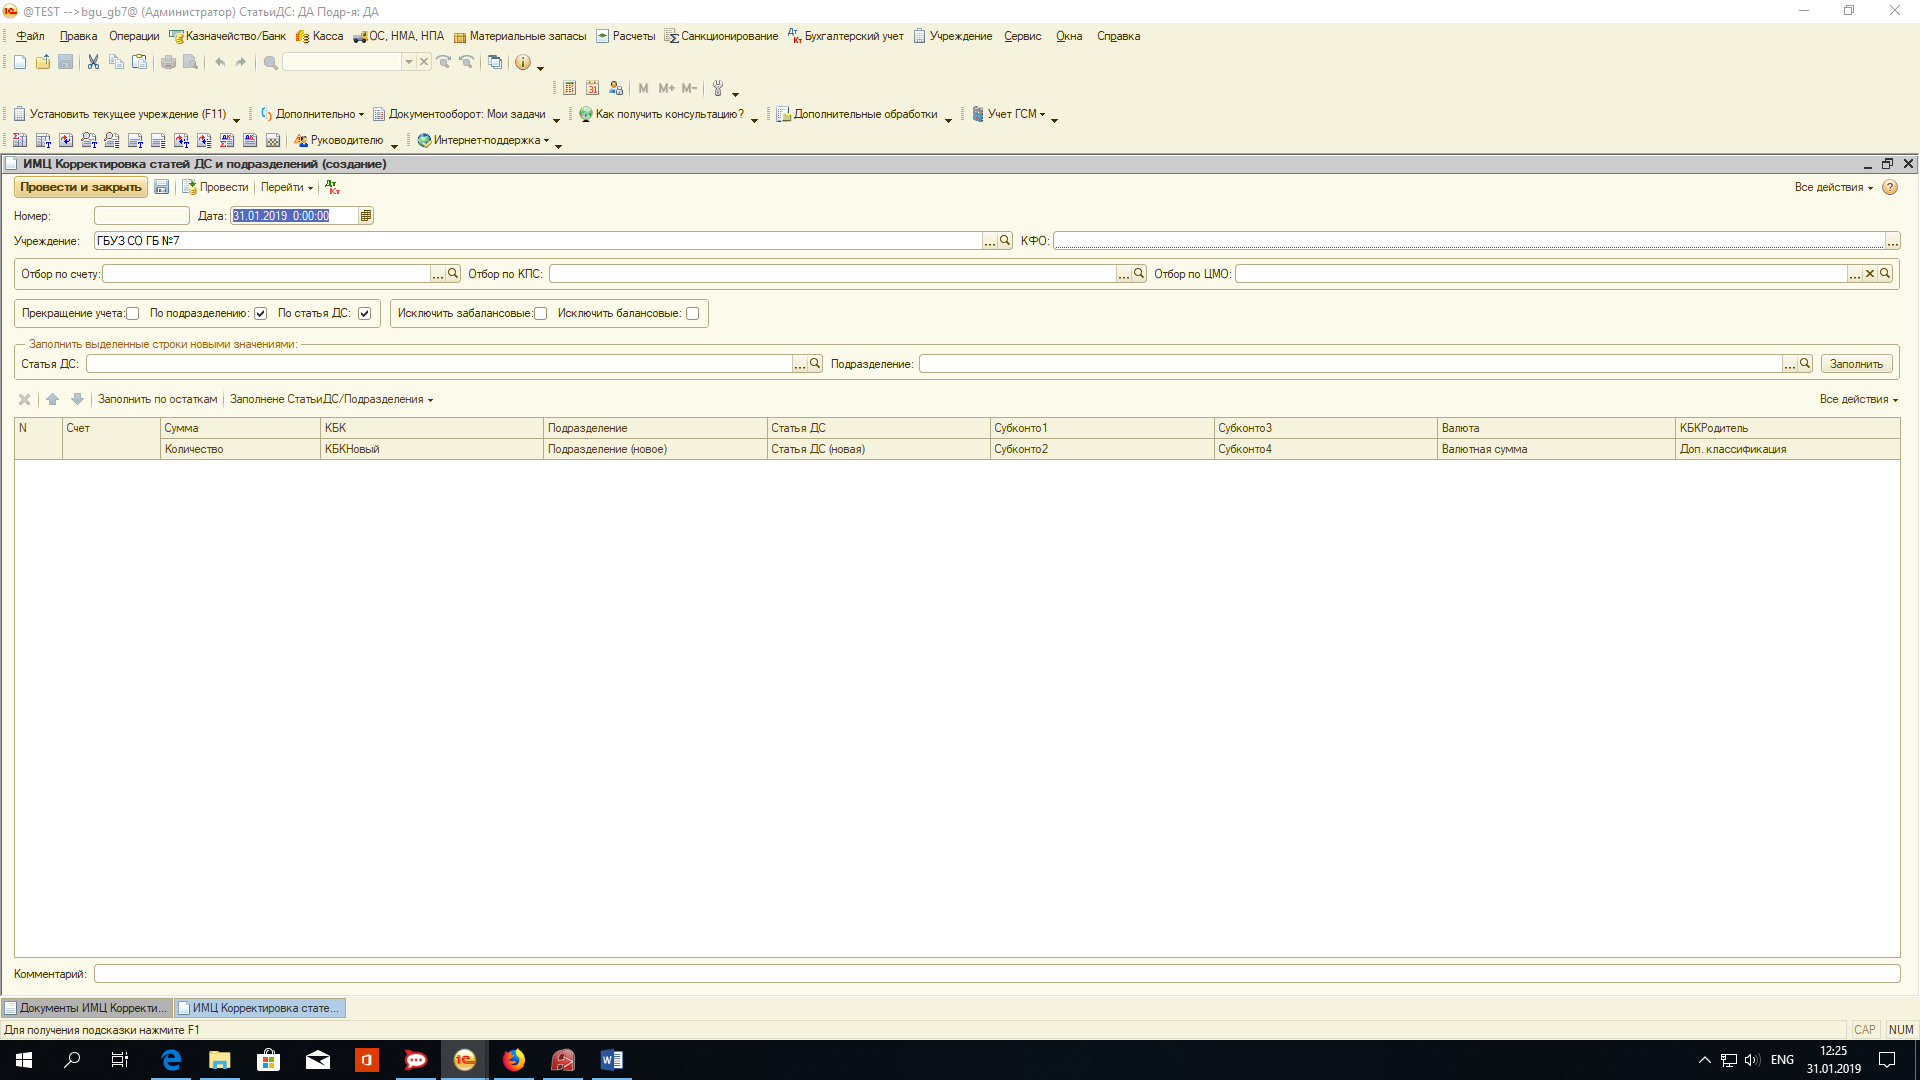Enable Прекращение учета checkbox
The width and height of the screenshot is (1920, 1080).
tap(132, 314)
